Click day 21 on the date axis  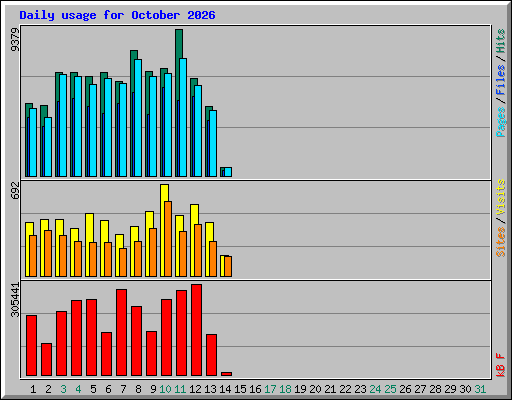pyautogui.click(x=330, y=389)
